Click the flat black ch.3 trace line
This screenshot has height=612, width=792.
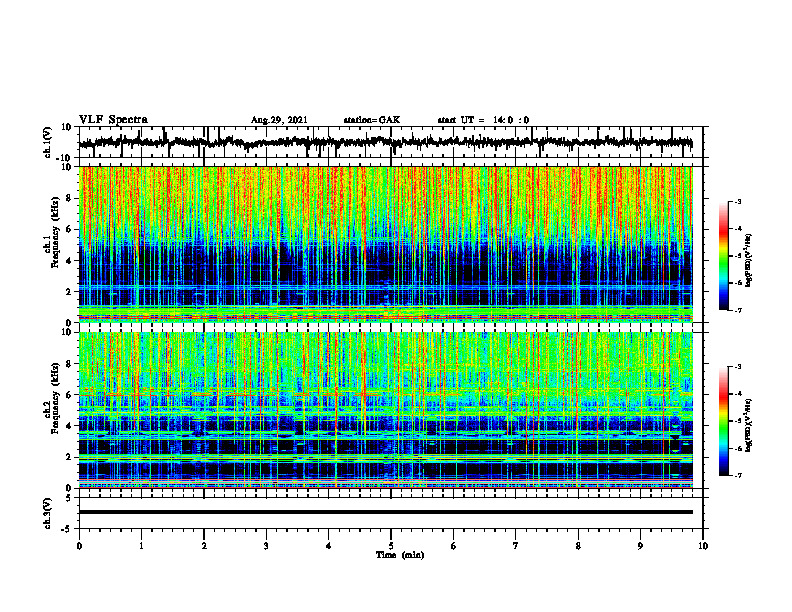385,512
